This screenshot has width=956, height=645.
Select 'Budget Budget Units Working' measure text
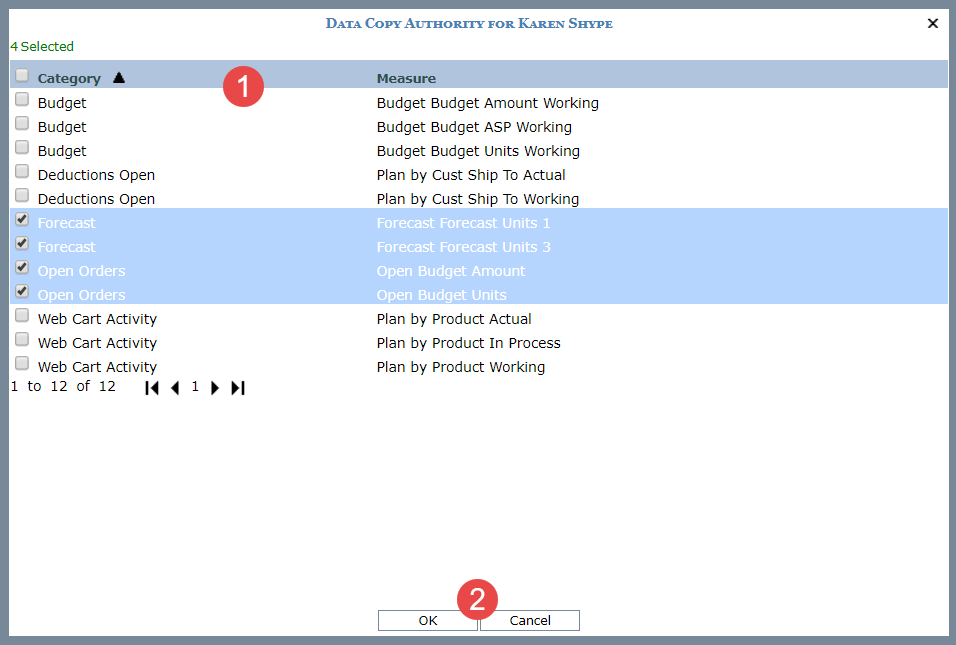(x=478, y=151)
